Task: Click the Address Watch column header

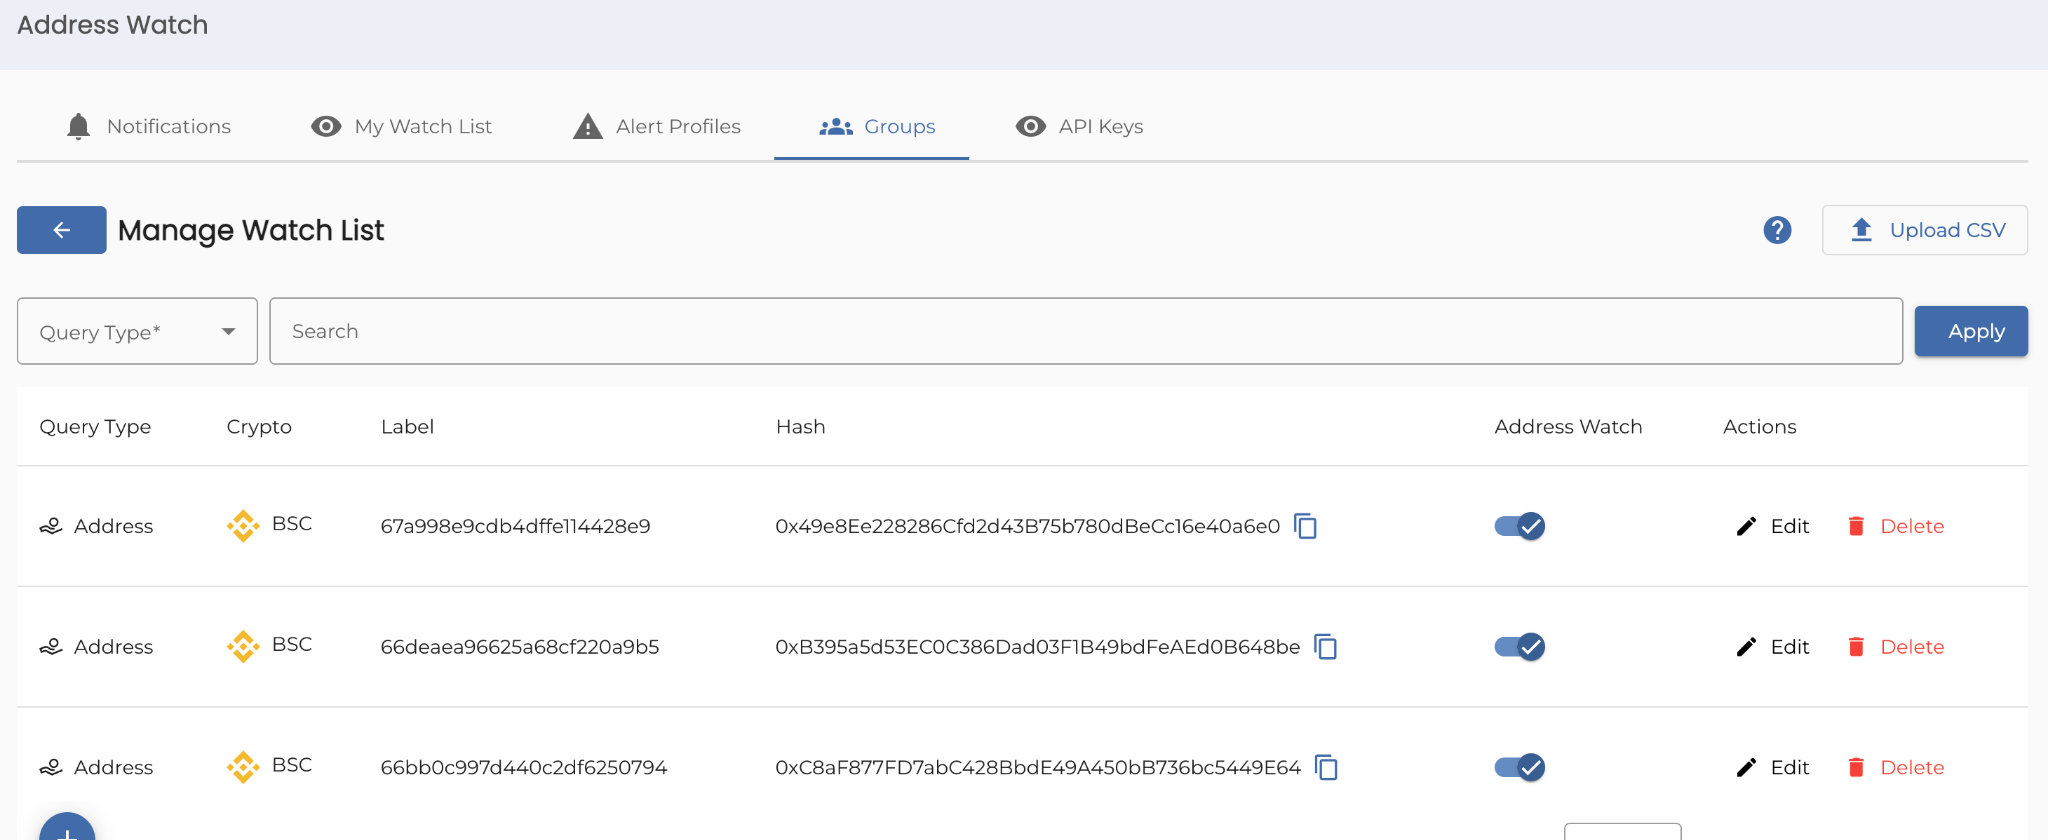Action: (1568, 427)
